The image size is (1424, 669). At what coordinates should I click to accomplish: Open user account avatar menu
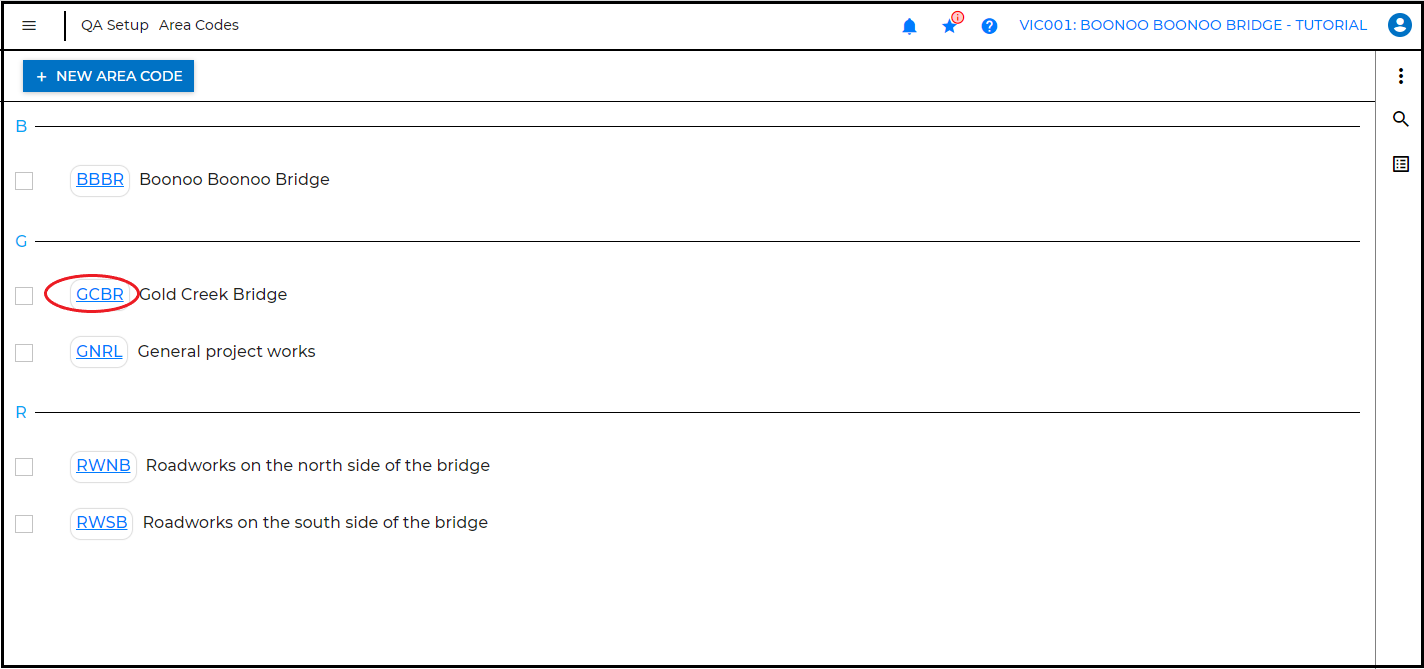tap(1399, 26)
